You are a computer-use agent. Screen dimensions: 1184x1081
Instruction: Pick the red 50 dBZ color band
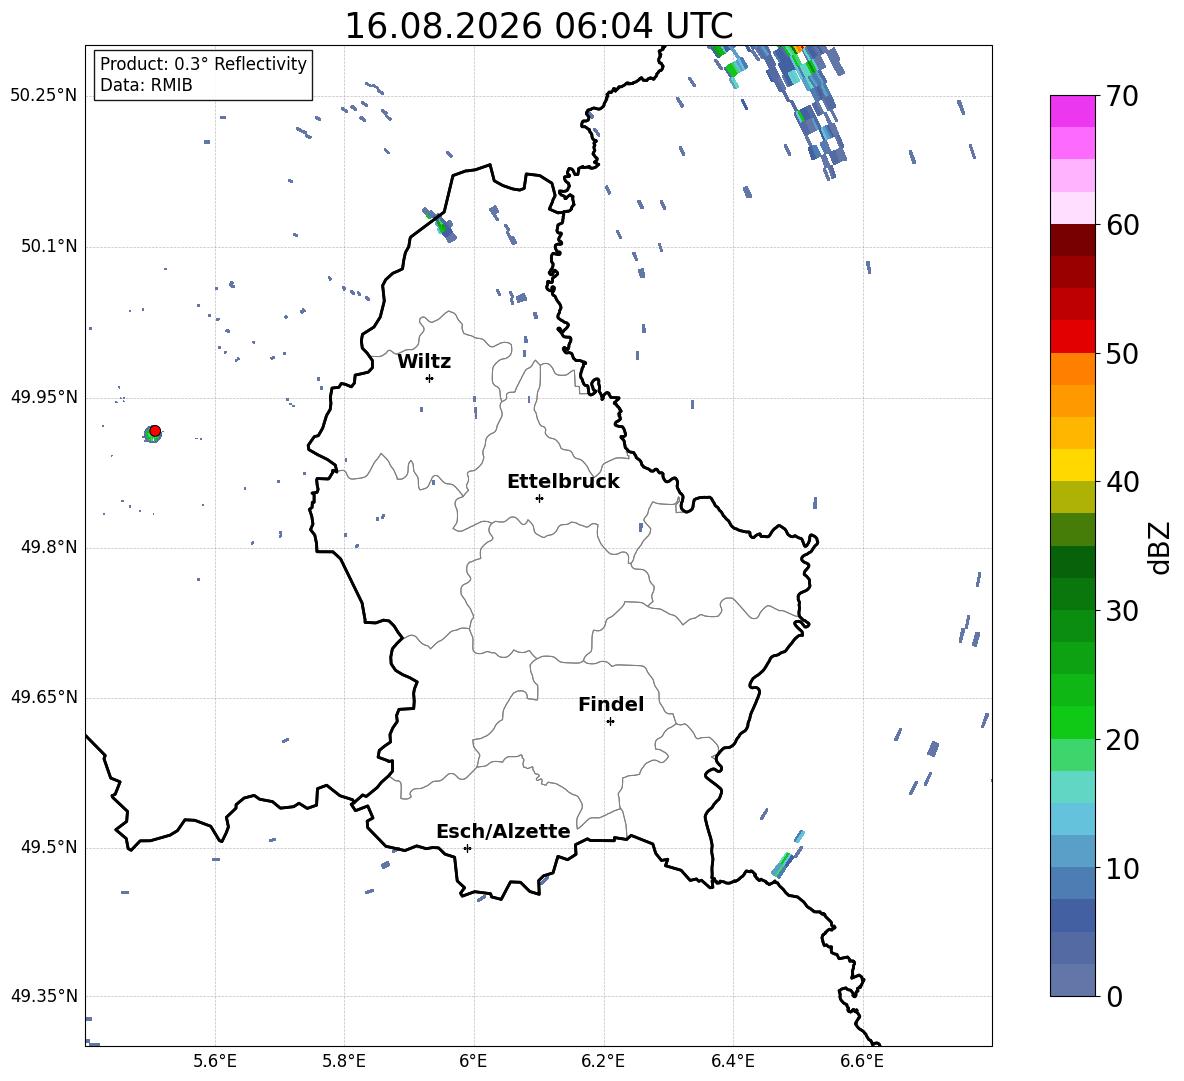coord(1073,337)
